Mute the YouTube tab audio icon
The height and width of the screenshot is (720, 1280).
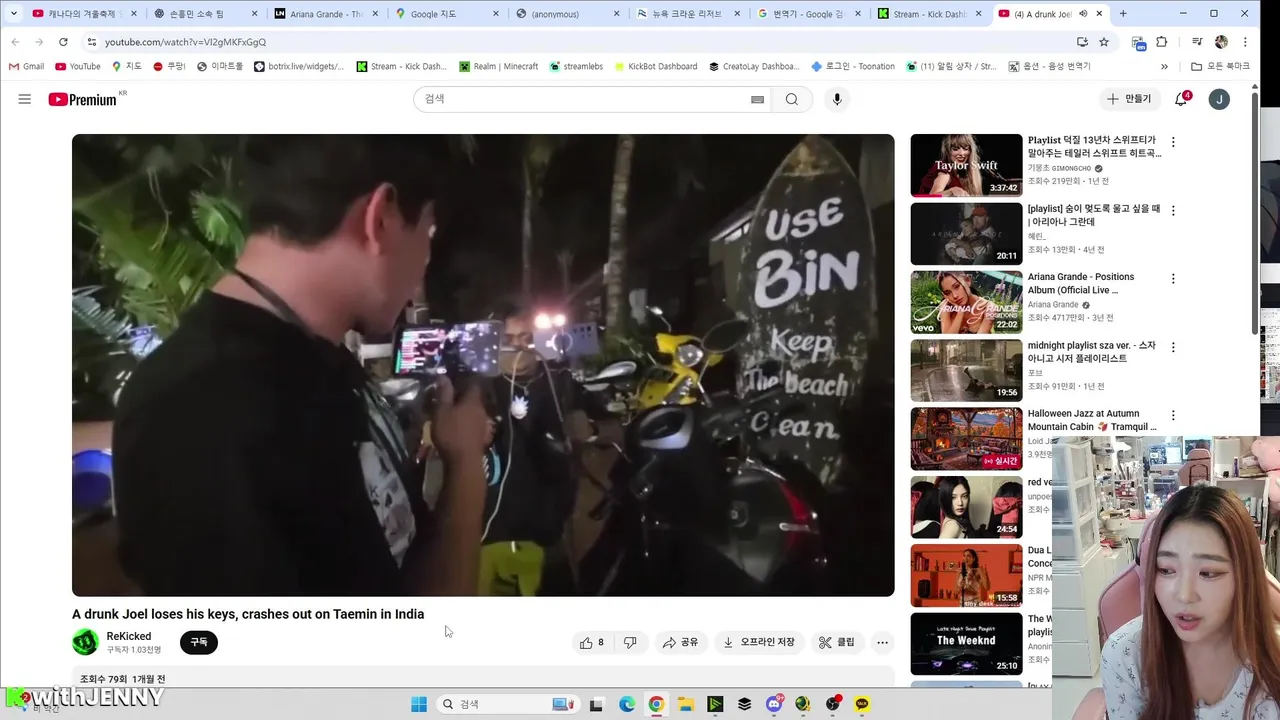click(x=1083, y=14)
